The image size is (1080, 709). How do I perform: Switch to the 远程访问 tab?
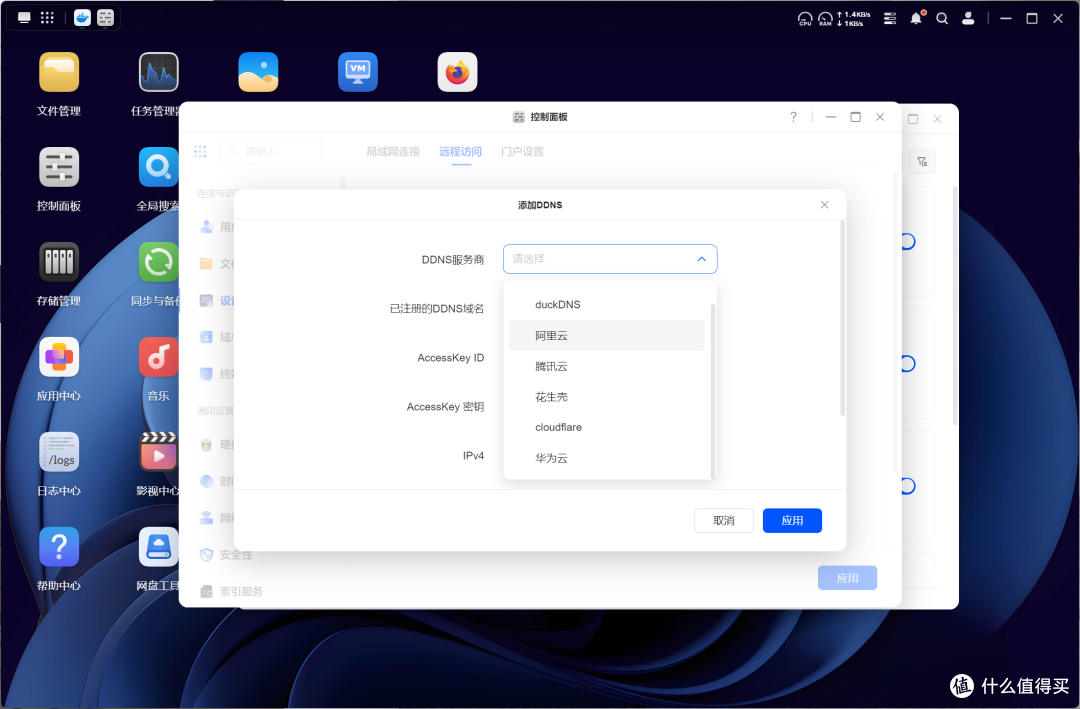pos(460,152)
